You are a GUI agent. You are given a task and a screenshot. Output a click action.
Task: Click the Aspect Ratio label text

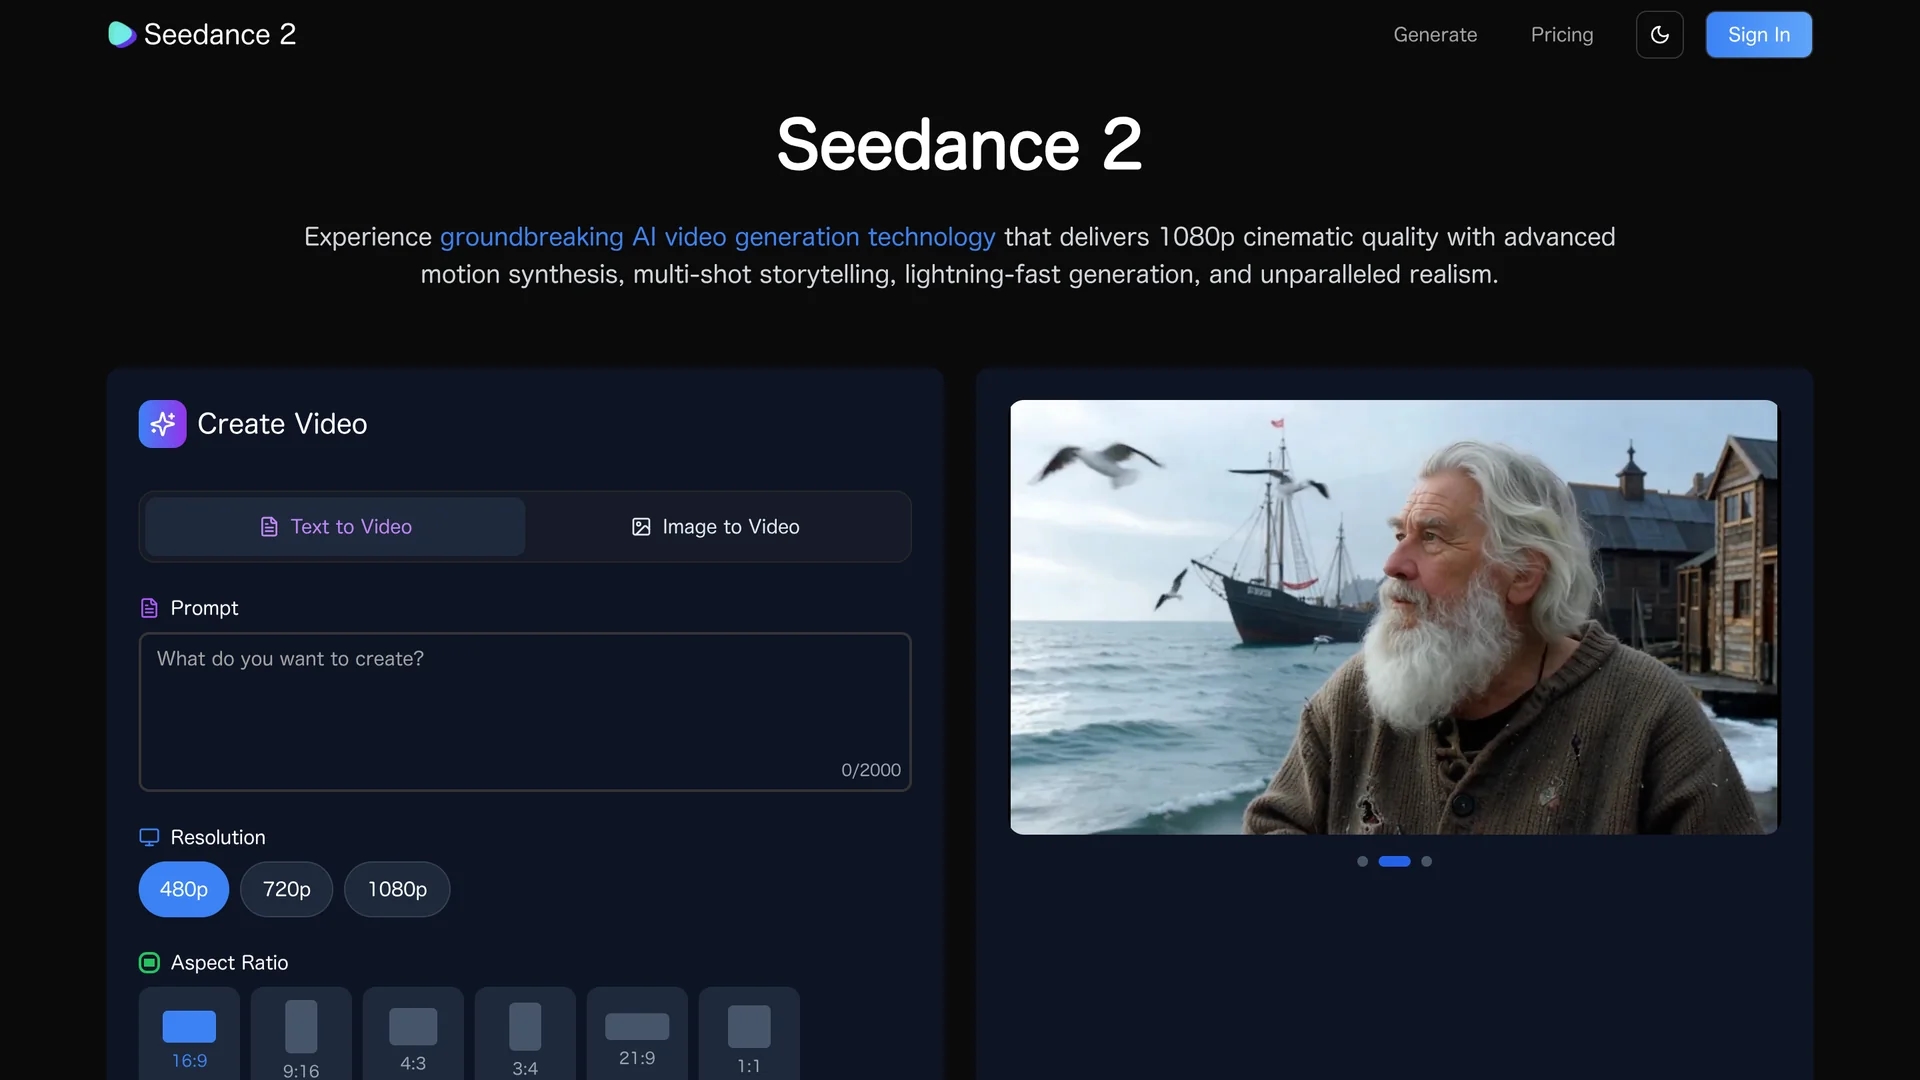[229, 963]
